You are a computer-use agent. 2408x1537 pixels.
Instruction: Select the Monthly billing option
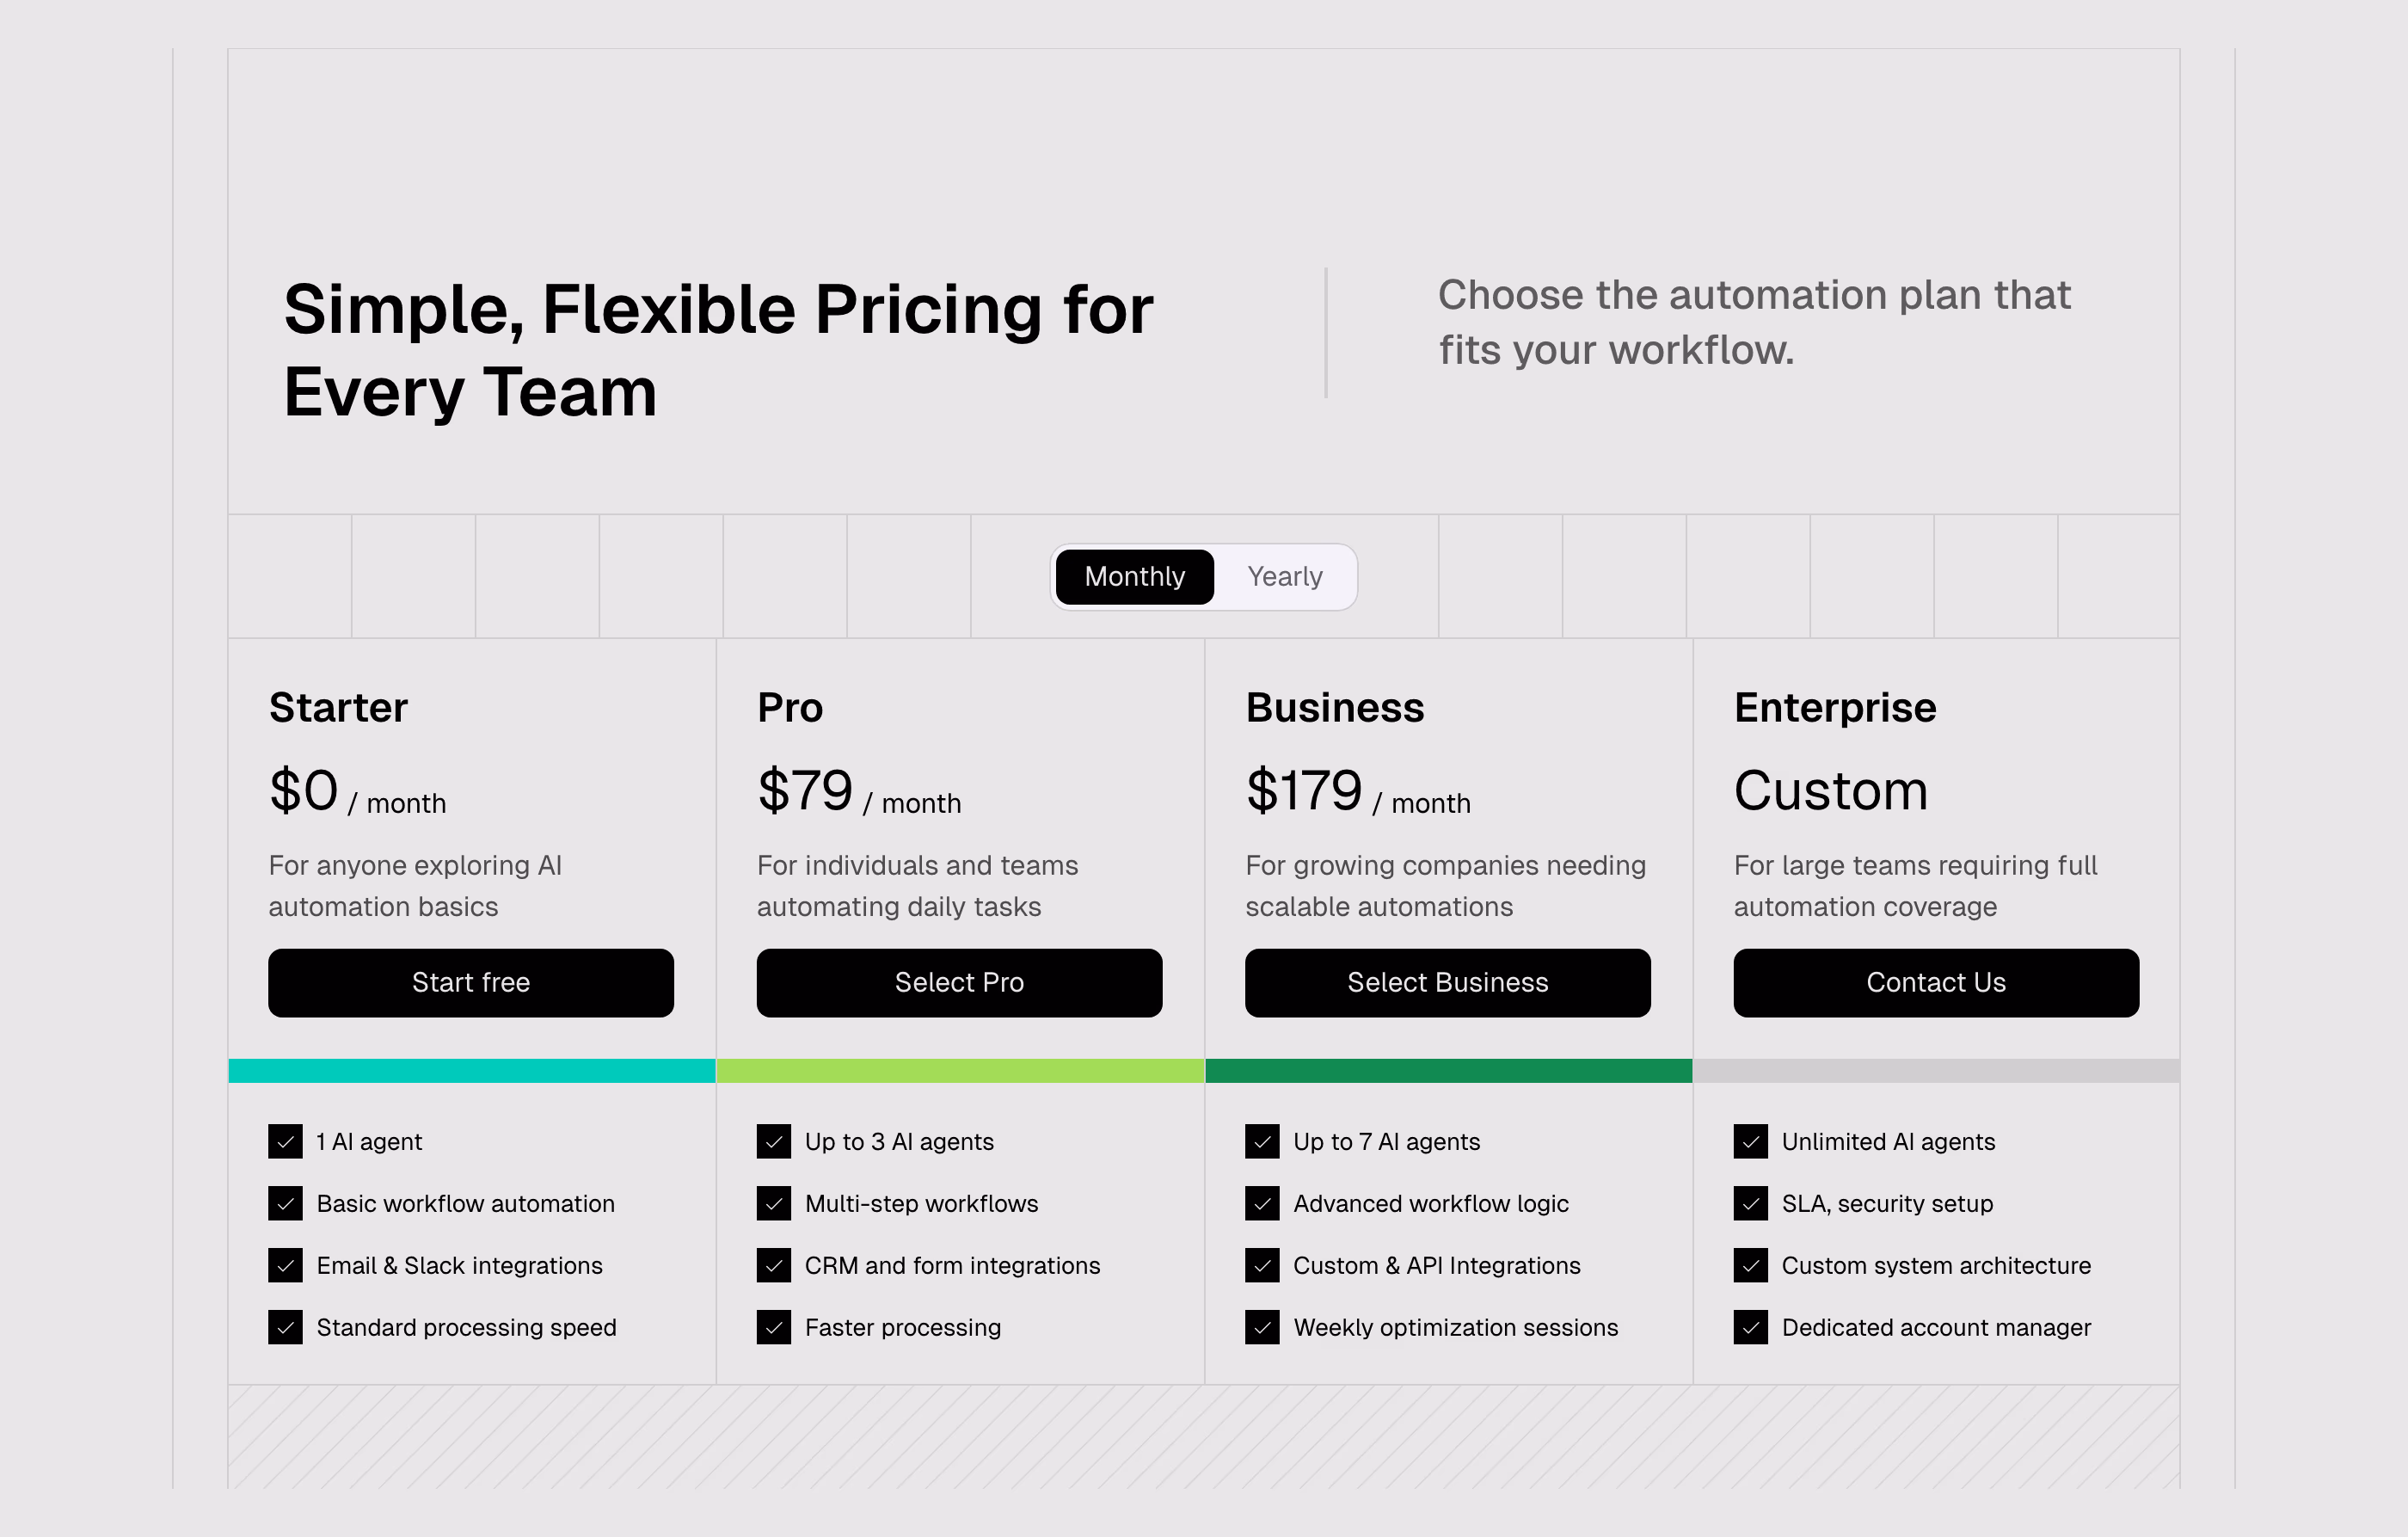point(1134,577)
